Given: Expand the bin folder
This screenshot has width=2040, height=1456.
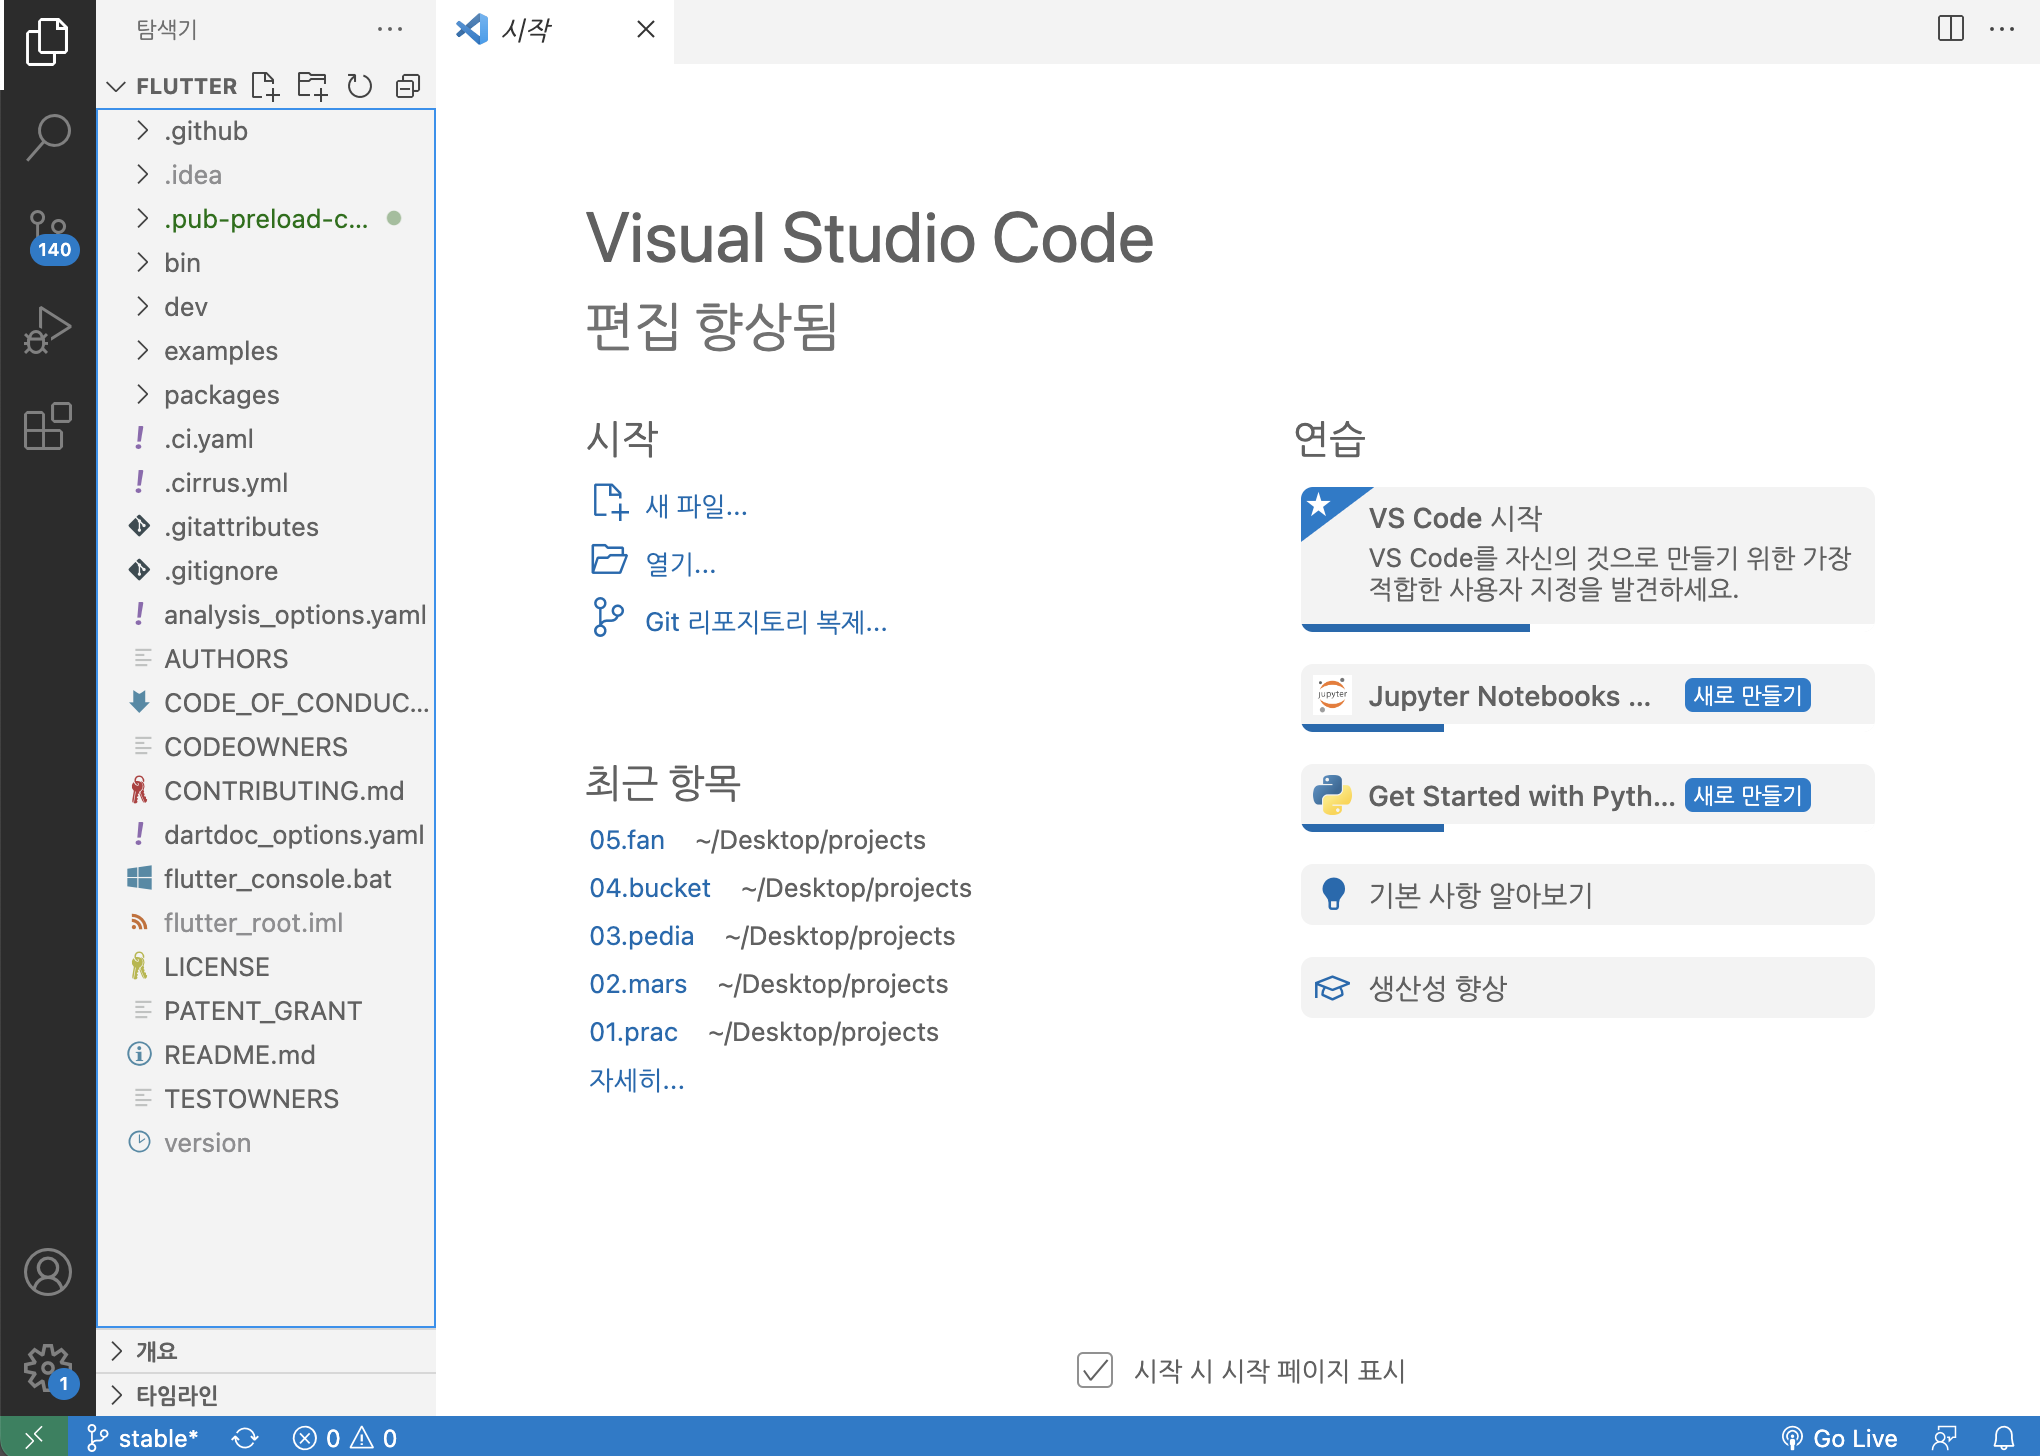Looking at the screenshot, I should click(x=266, y=263).
